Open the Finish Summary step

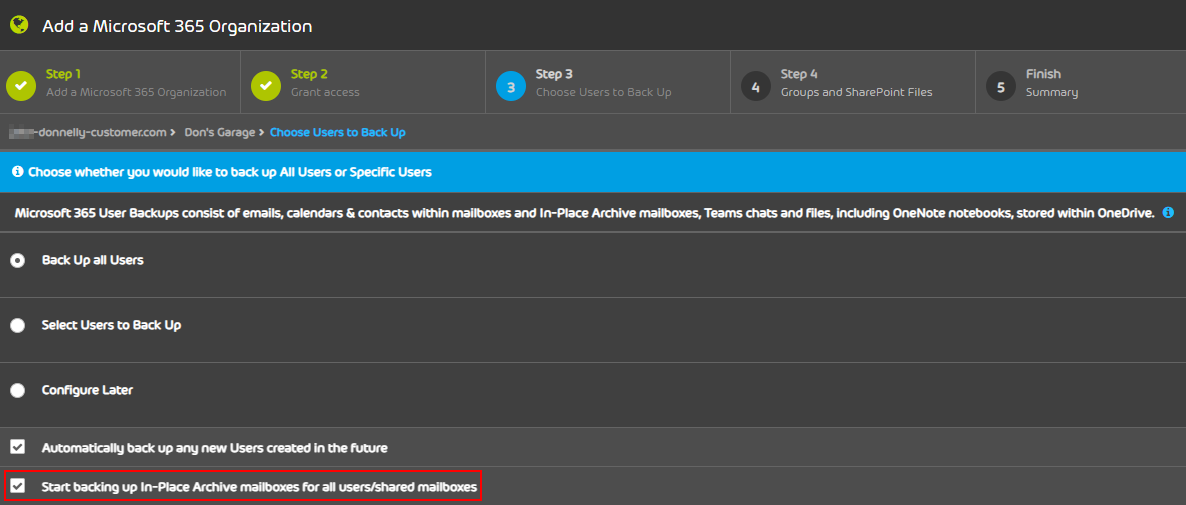click(1081, 82)
